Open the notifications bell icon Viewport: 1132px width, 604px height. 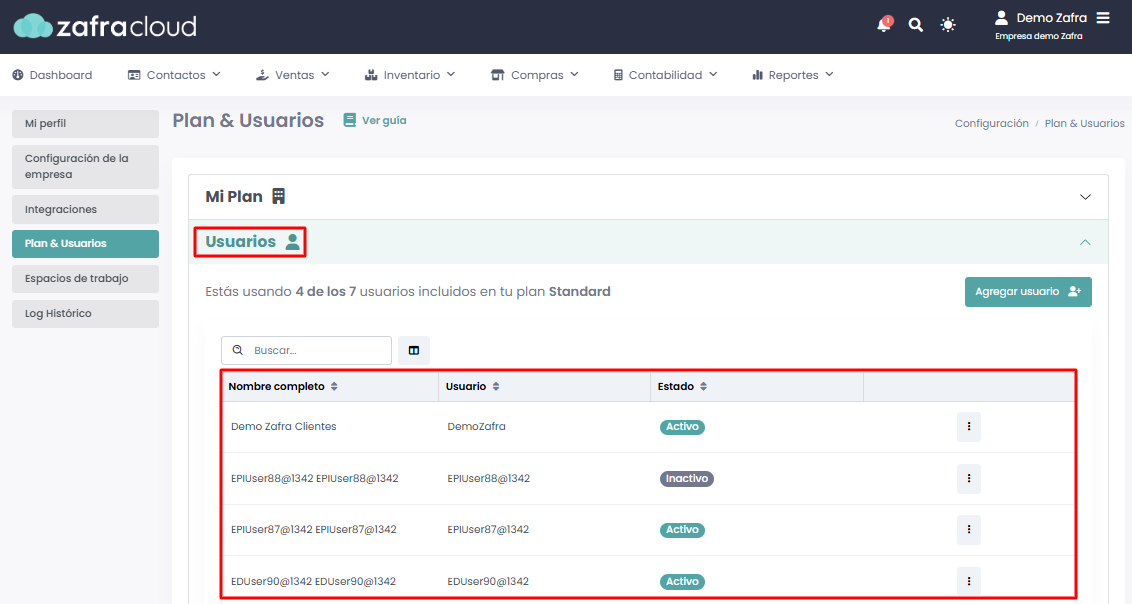point(883,25)
